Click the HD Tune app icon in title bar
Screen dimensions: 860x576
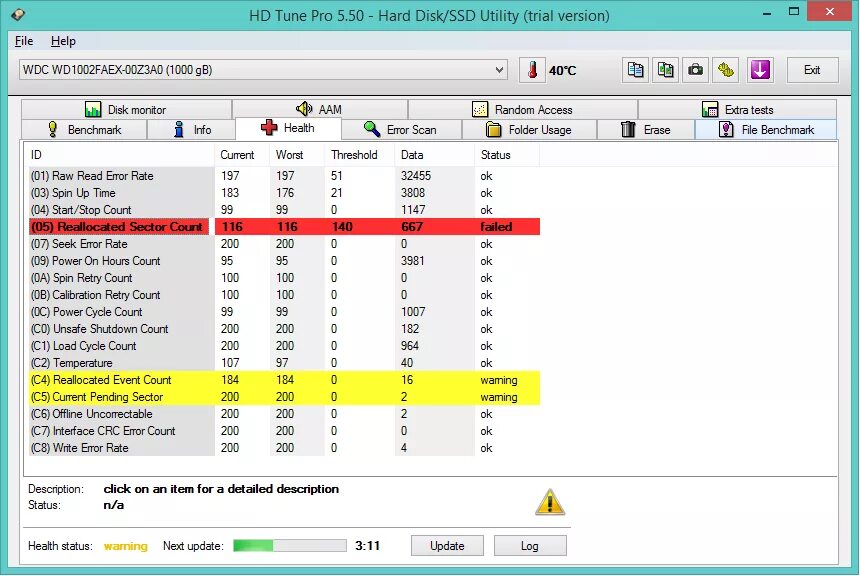coord(18,14)
